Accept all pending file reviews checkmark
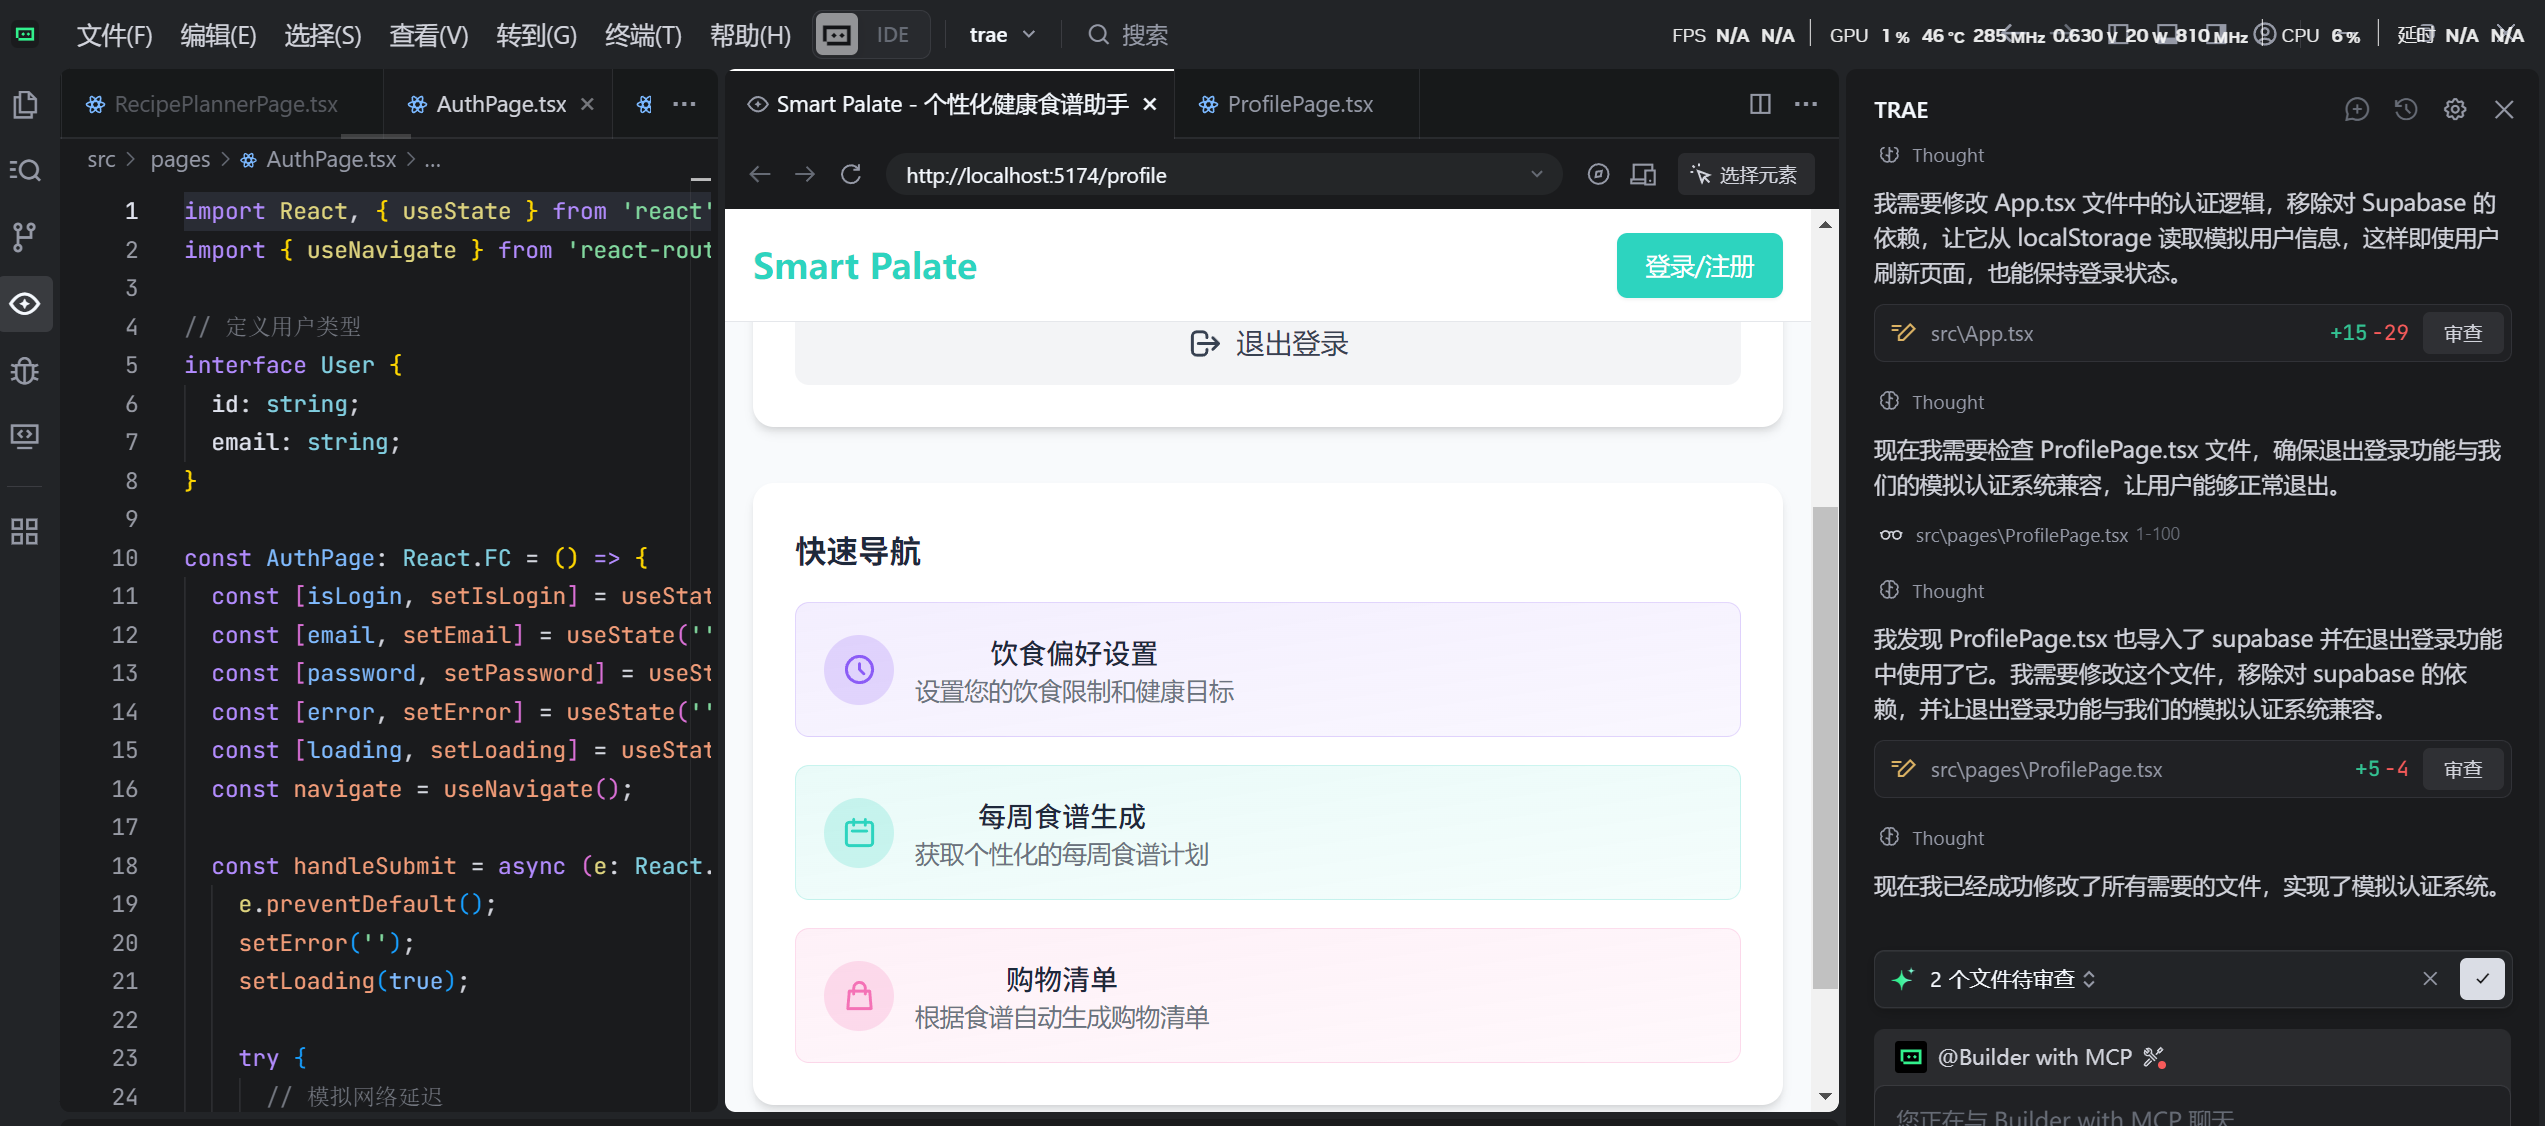This screenshot has height=1126, width=2545. coord(2482,979)
